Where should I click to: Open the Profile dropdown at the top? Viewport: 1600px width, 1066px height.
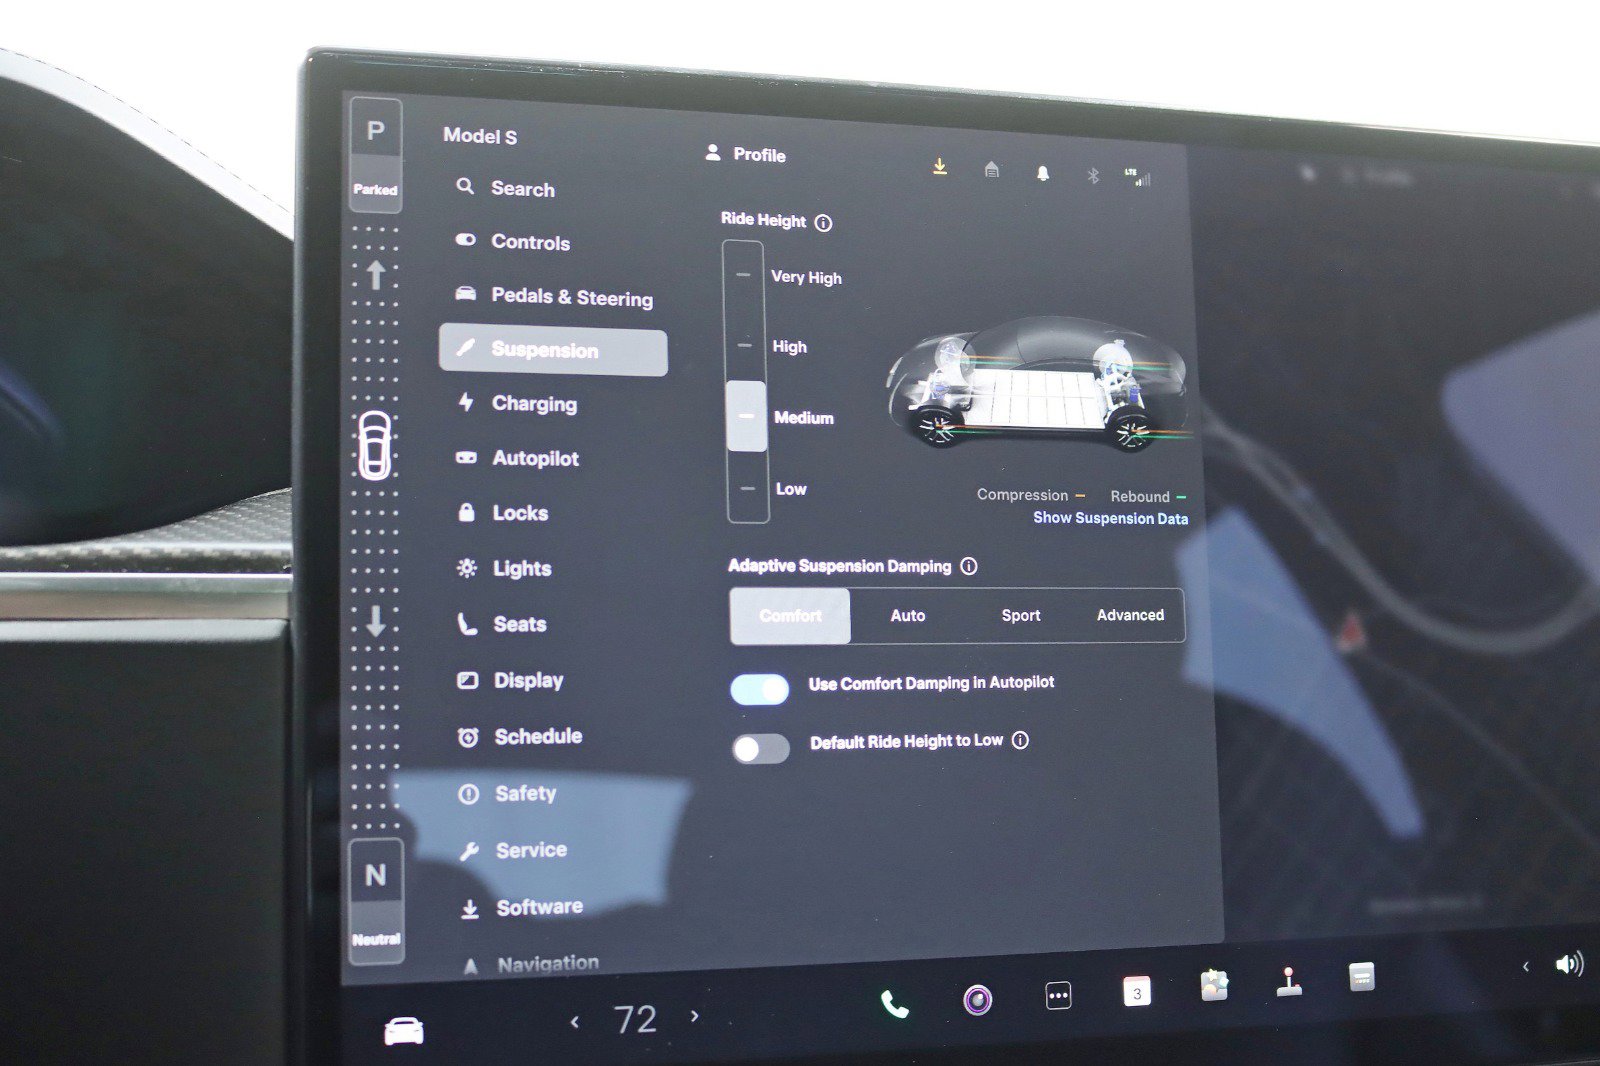coord(747,155)
